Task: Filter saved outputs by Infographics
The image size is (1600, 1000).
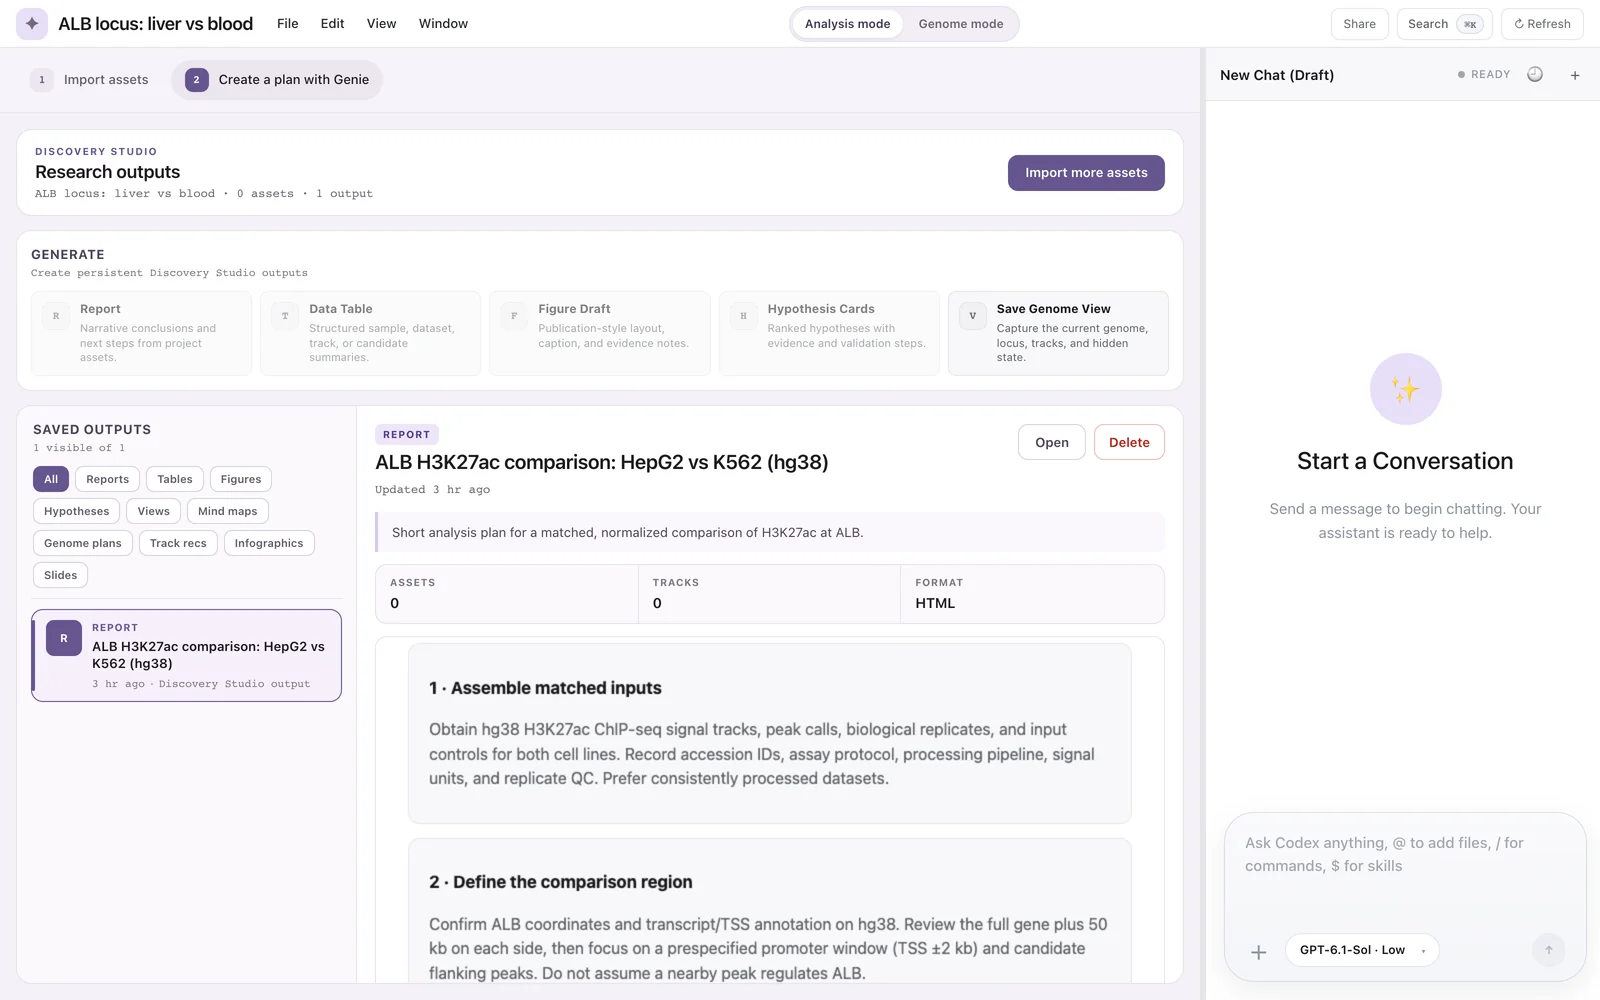Action: pos(269,543)
